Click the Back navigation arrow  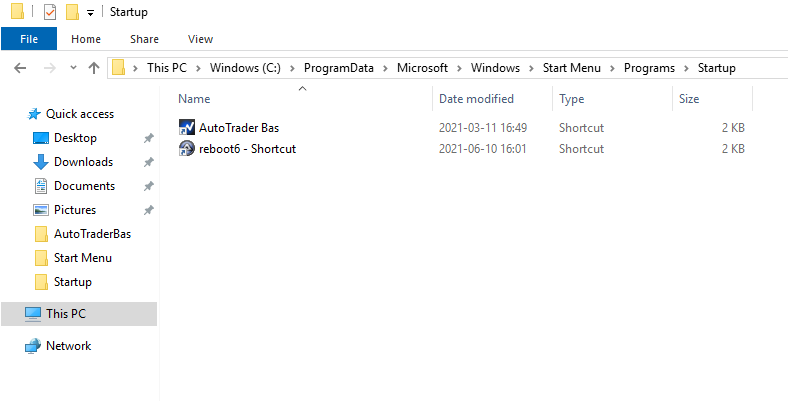tap(20, 68)
